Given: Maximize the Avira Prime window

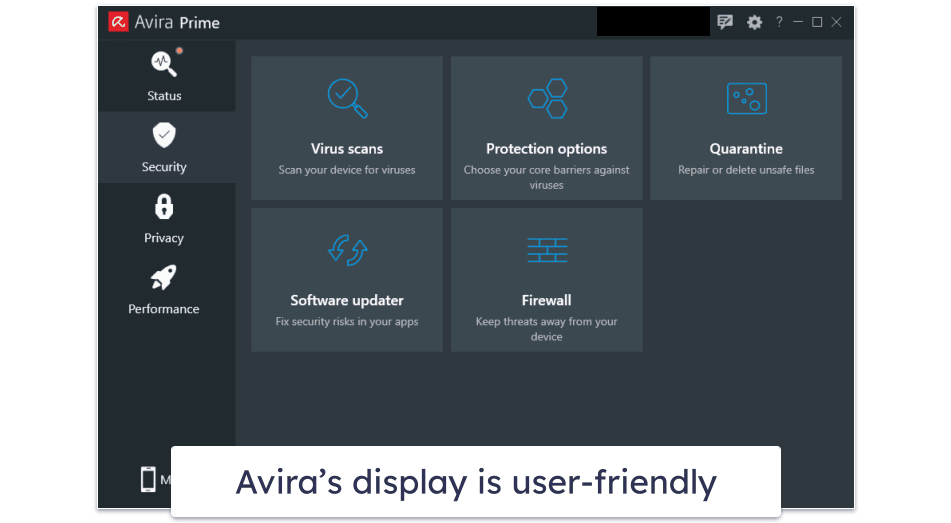Looking at the screenshot, I should [x=818, y=22].
